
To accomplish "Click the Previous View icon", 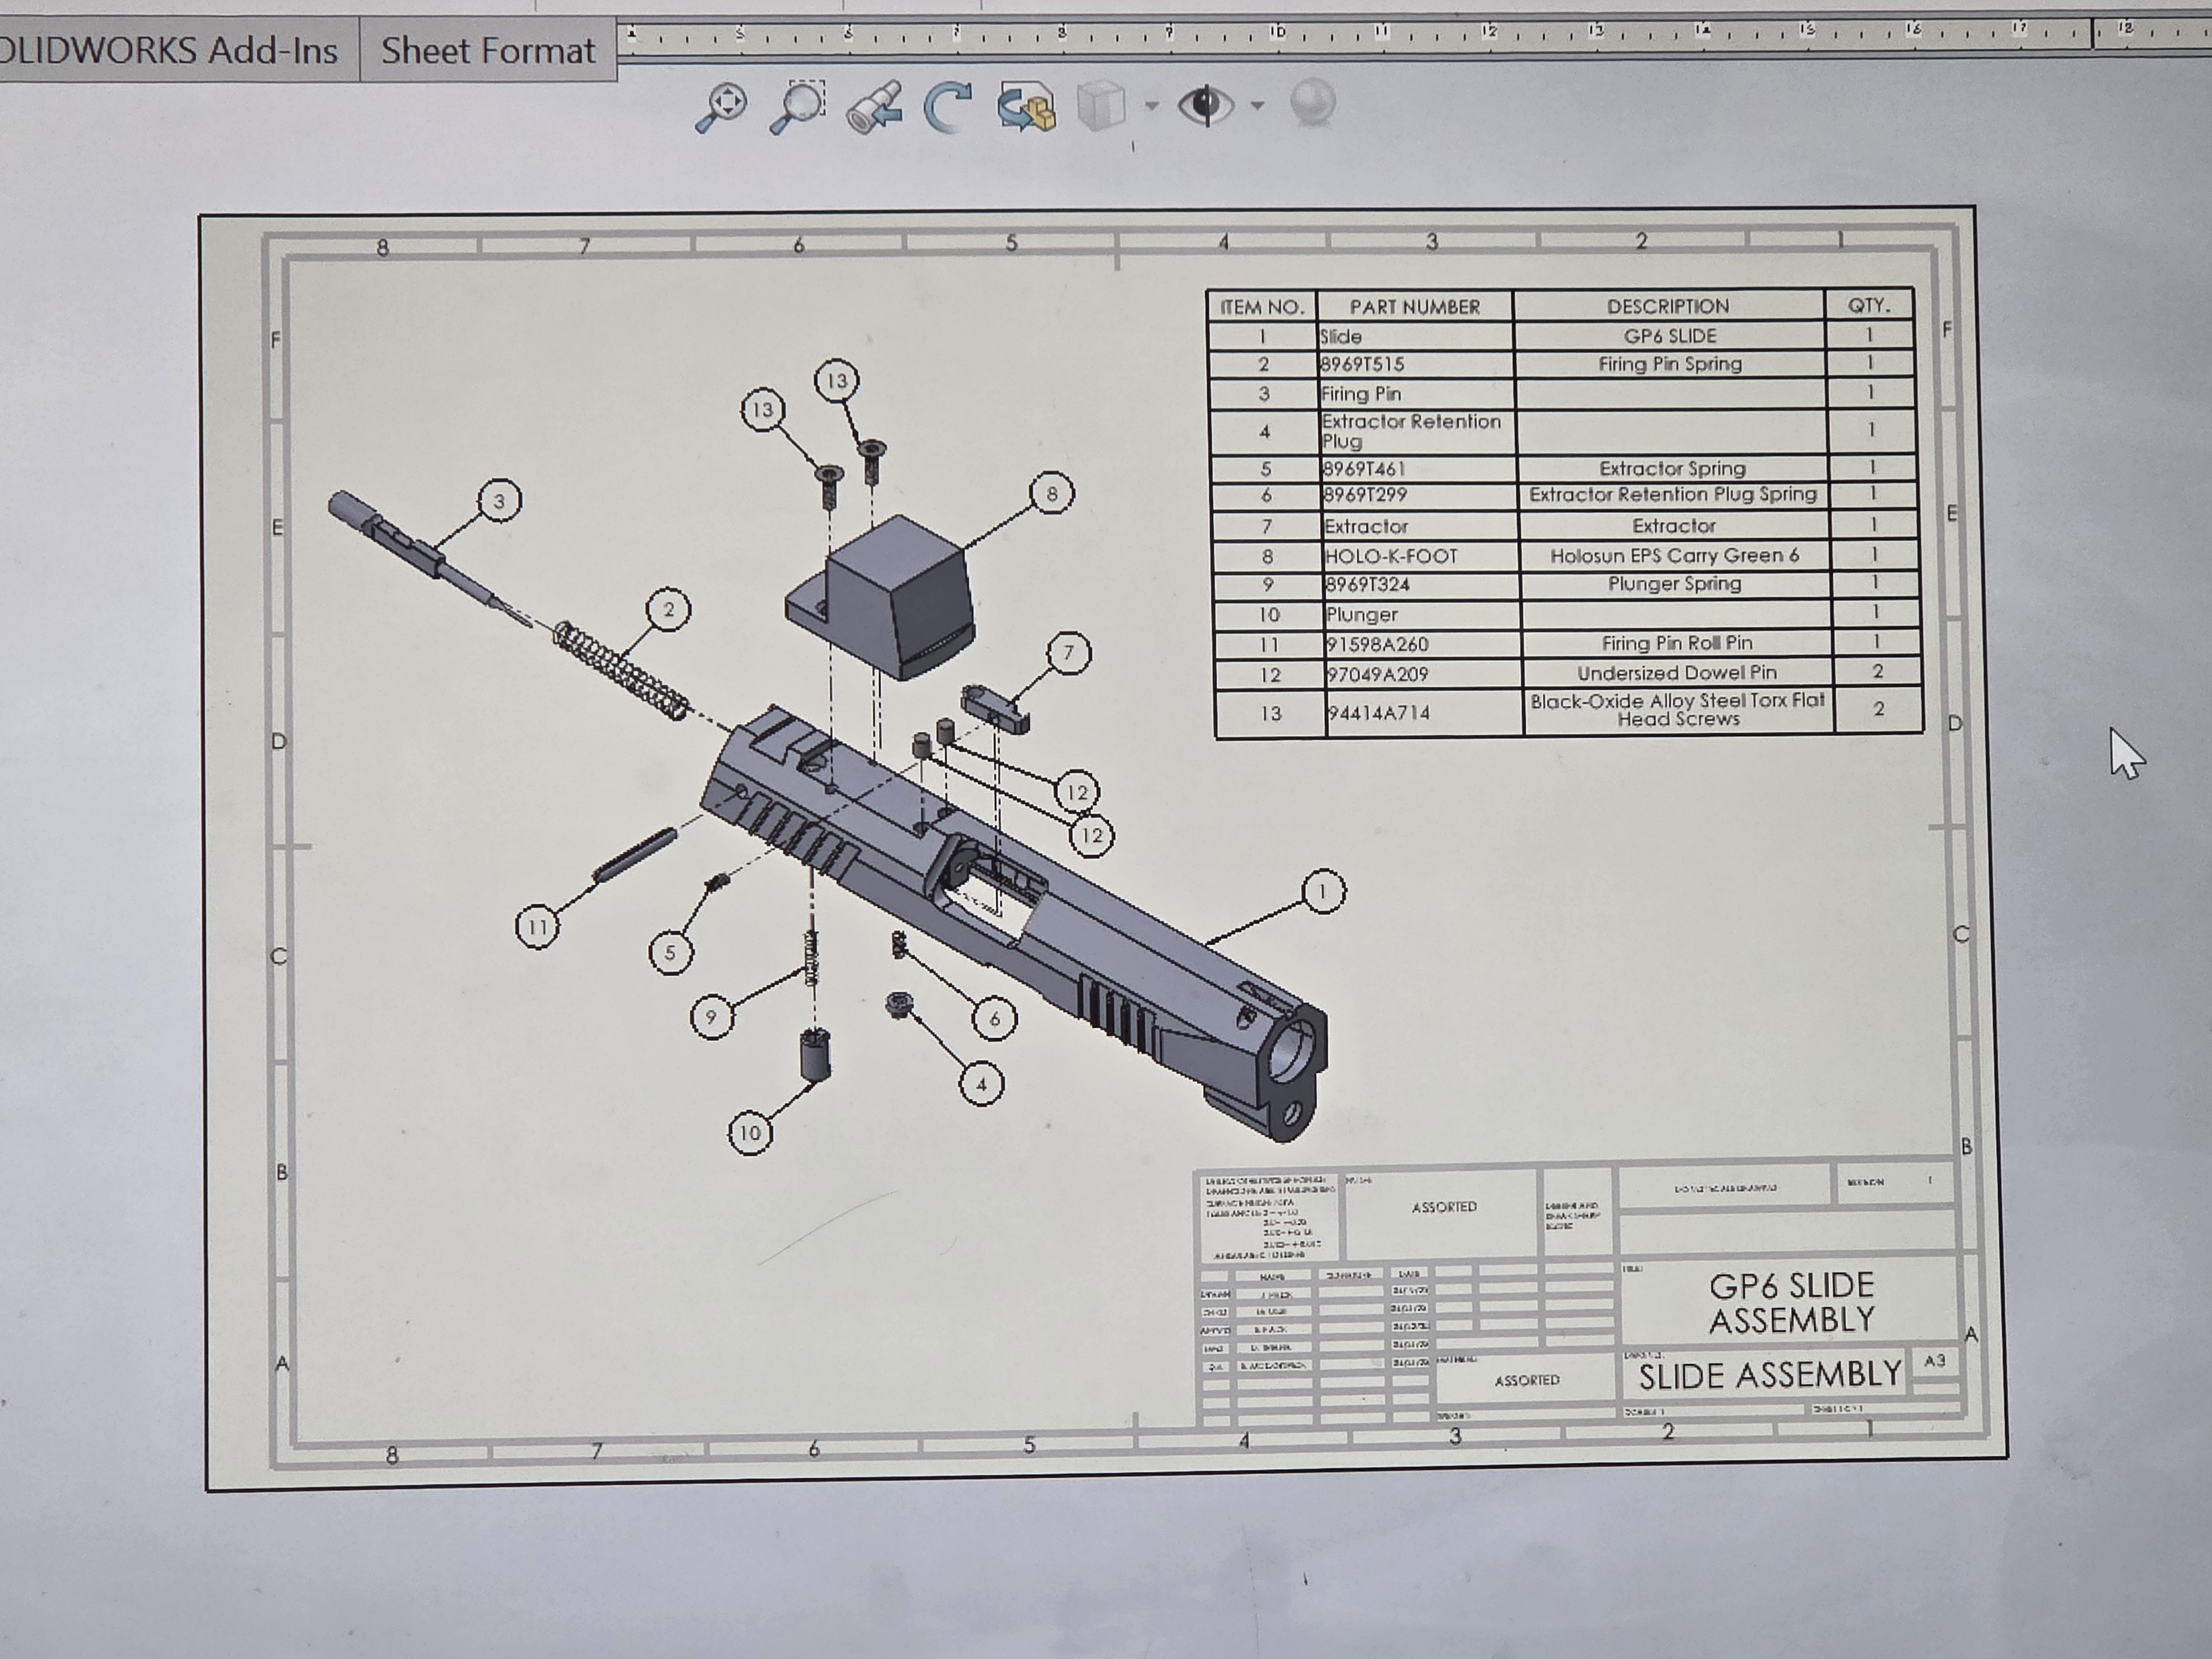I will click(873, 107).
